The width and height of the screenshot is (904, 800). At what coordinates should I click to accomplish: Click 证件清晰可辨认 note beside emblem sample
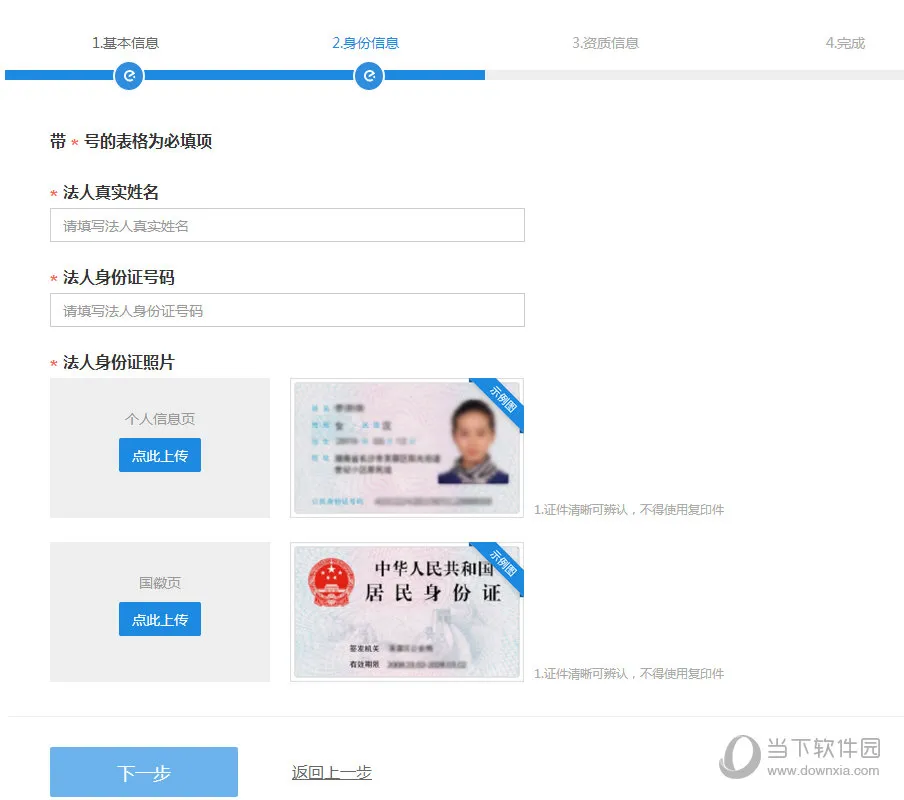tap(628, 674)
